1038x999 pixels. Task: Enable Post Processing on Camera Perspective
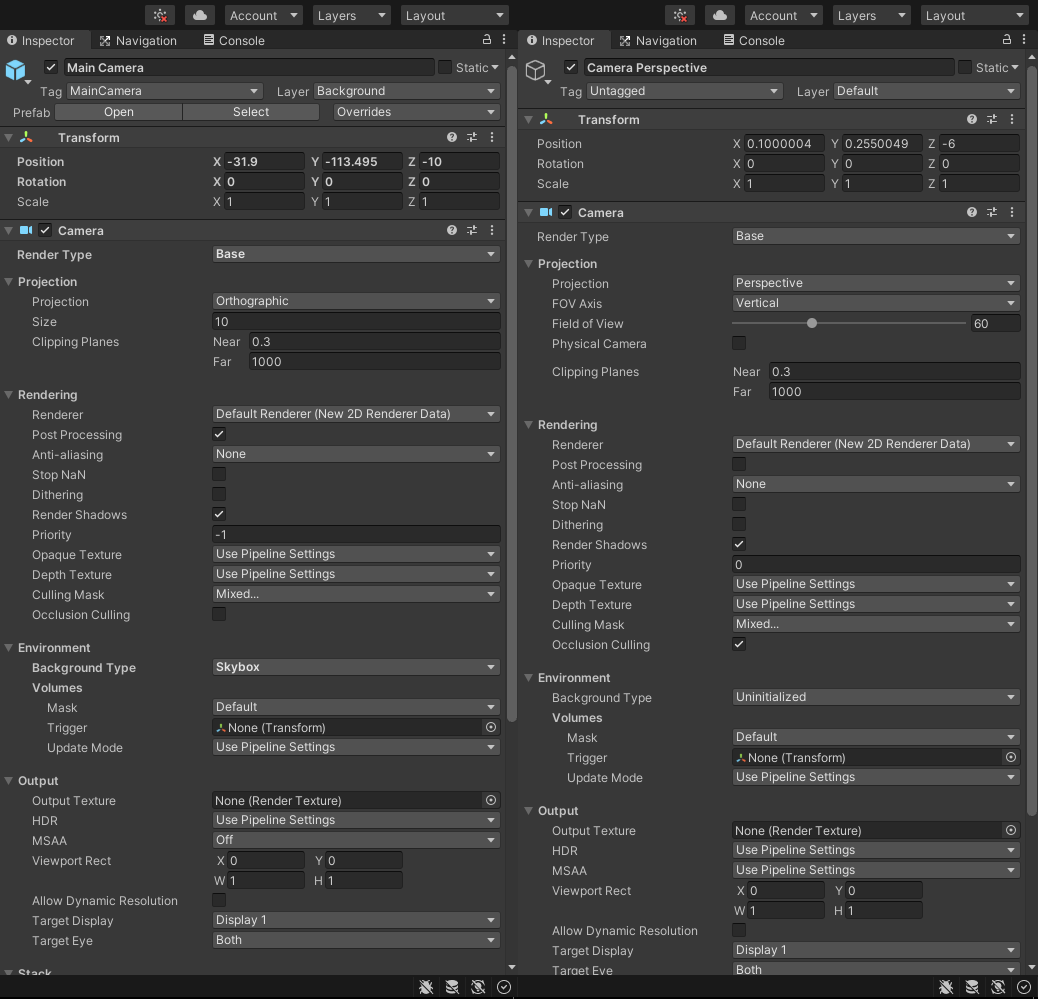coord(738,465)
